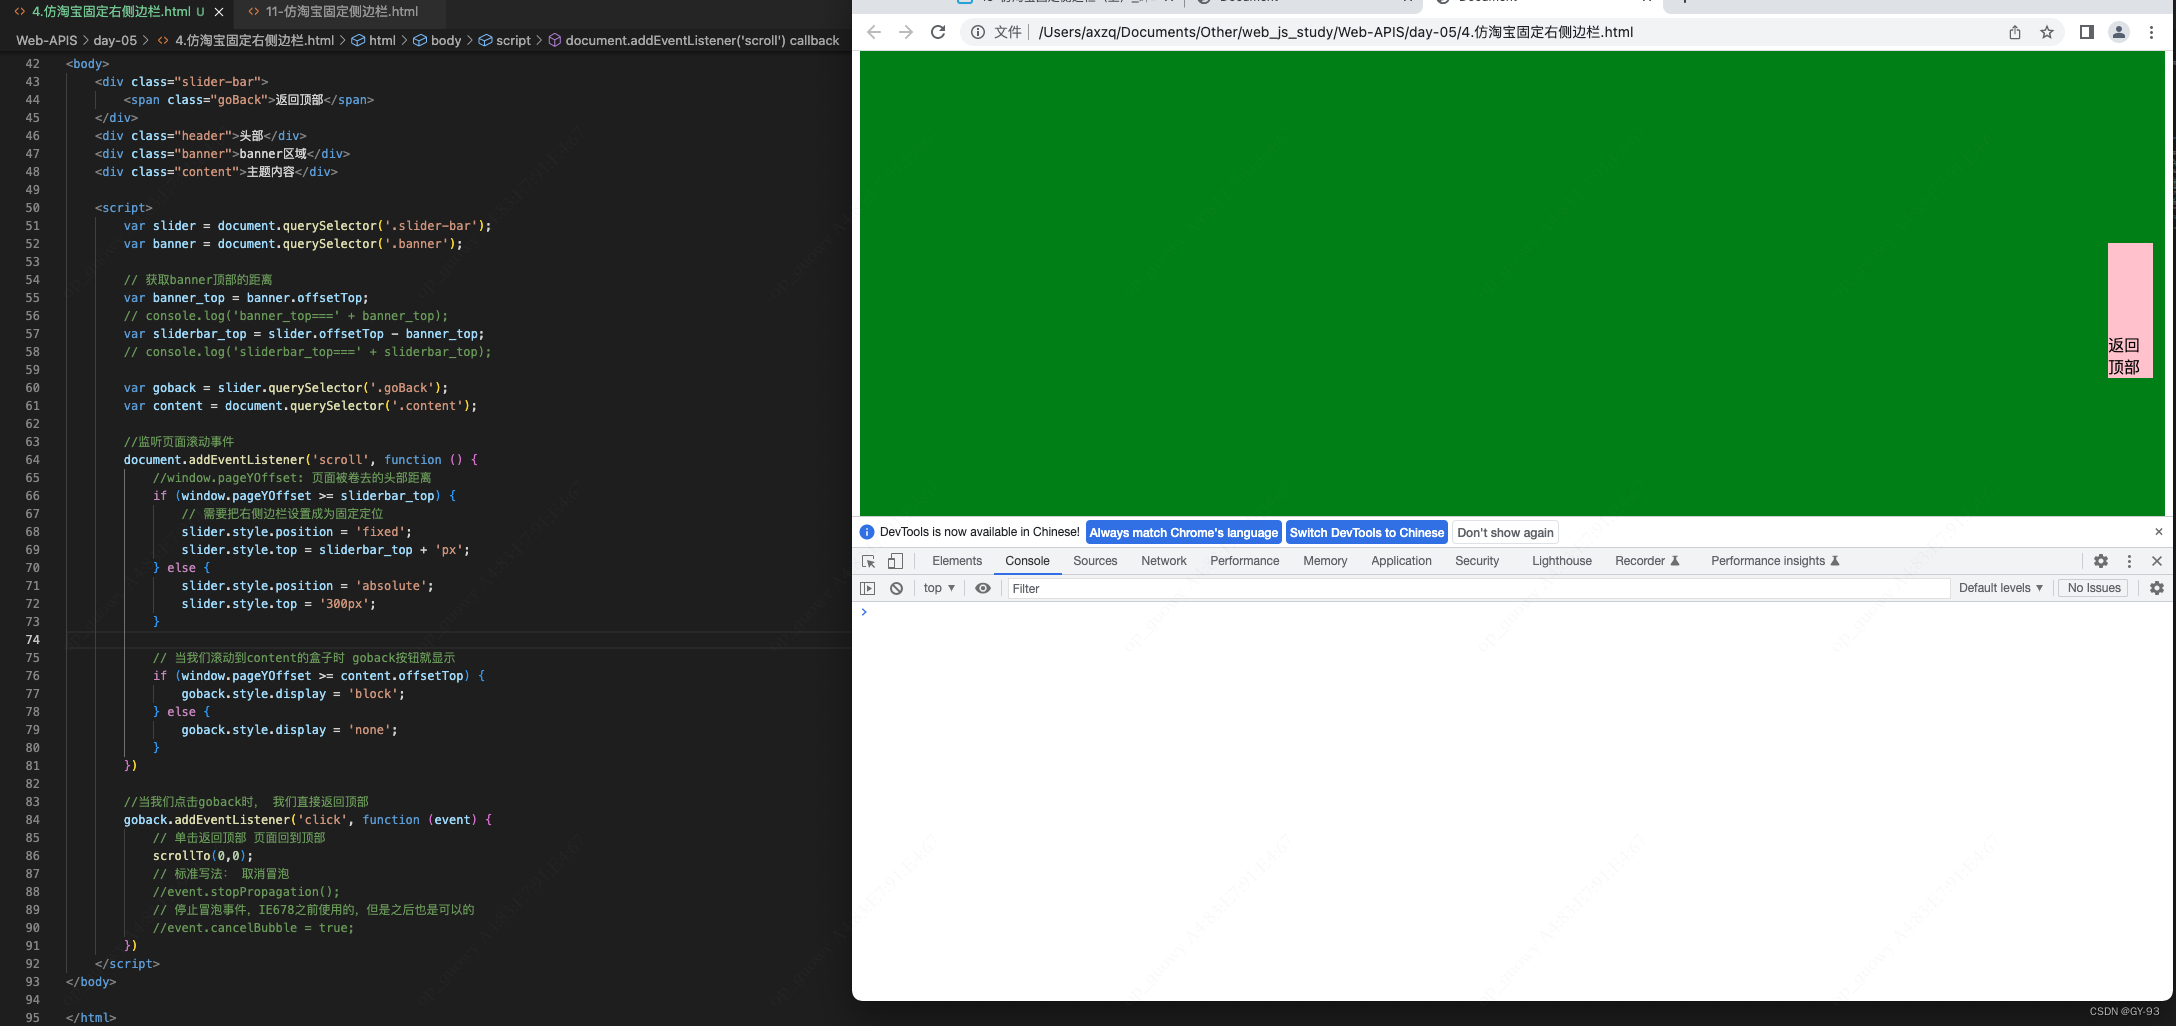This screenshot has height=1026, width=2176.
Task: Click the pink 返回顶部 sidebar on the page
Action: click(x=2130, y=310)
